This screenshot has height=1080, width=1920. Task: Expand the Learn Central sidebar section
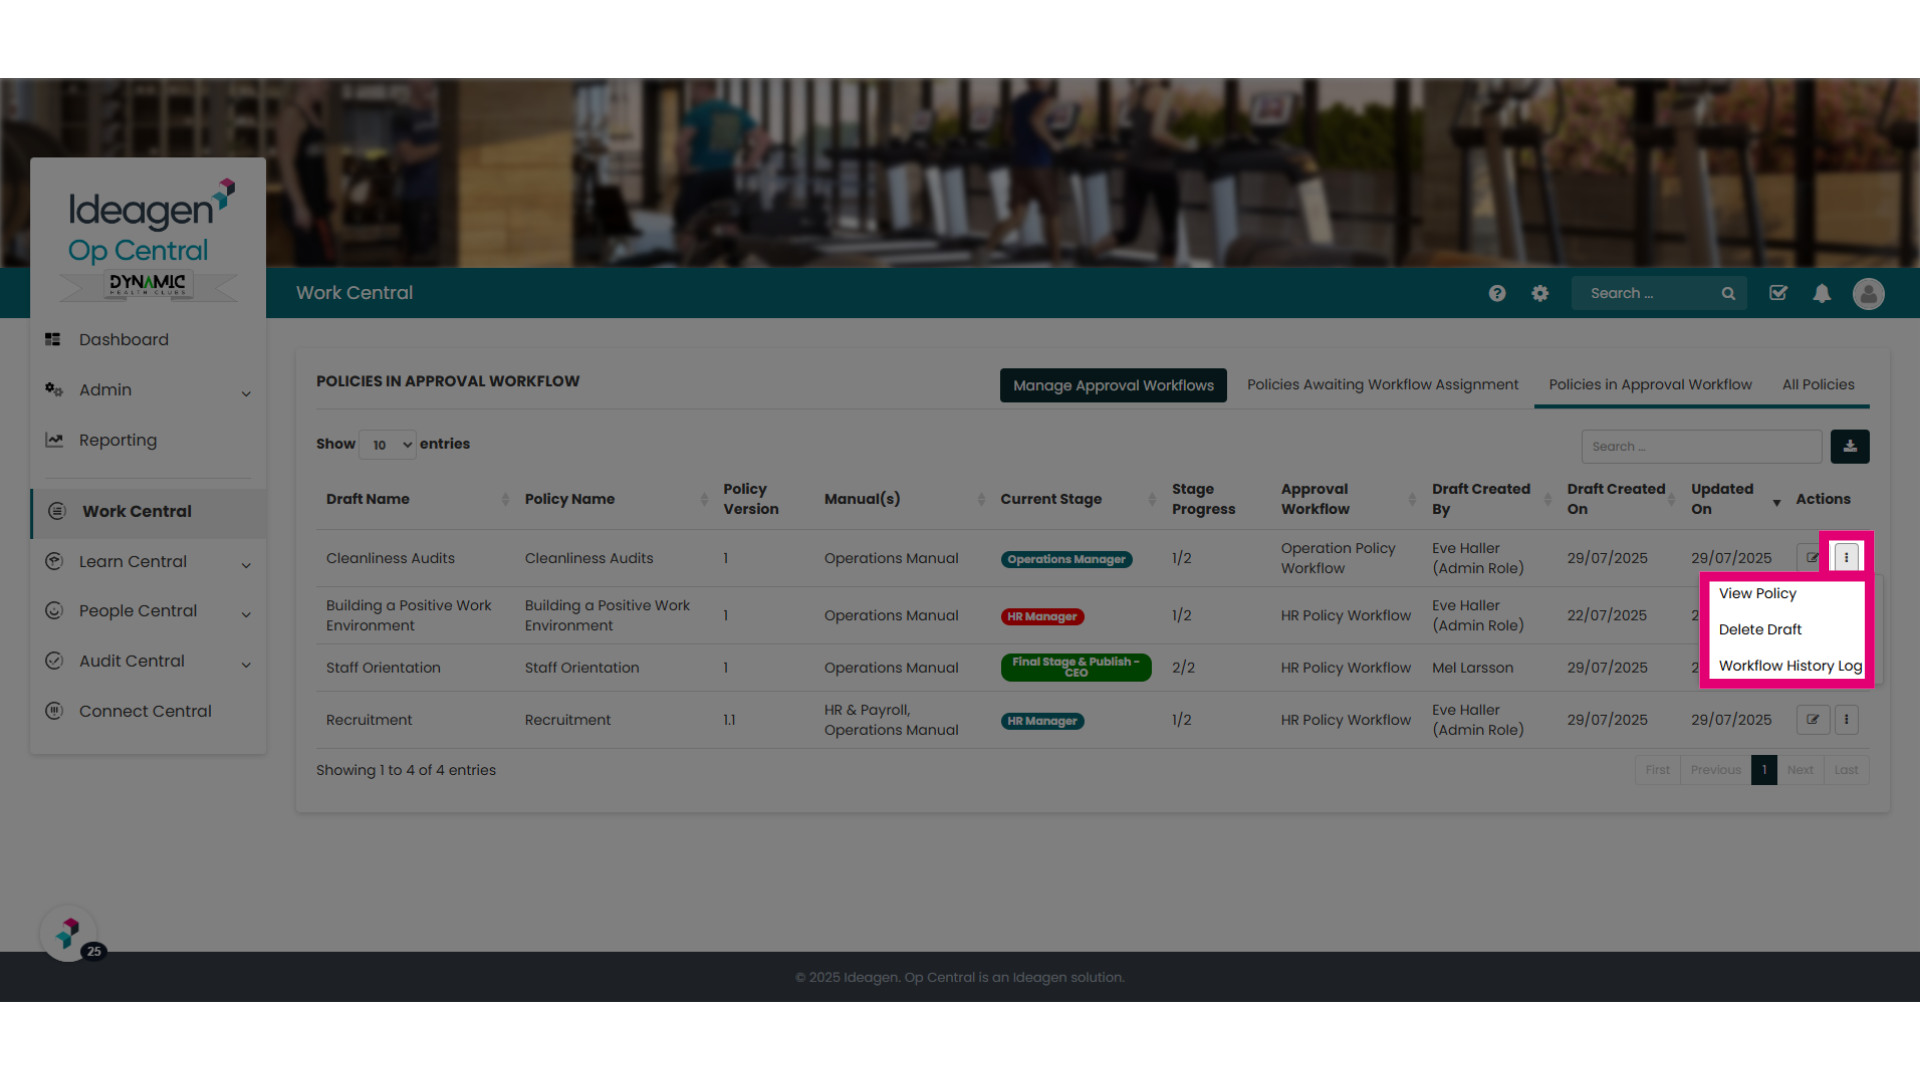pyautogui.click(x=148, y=562)
